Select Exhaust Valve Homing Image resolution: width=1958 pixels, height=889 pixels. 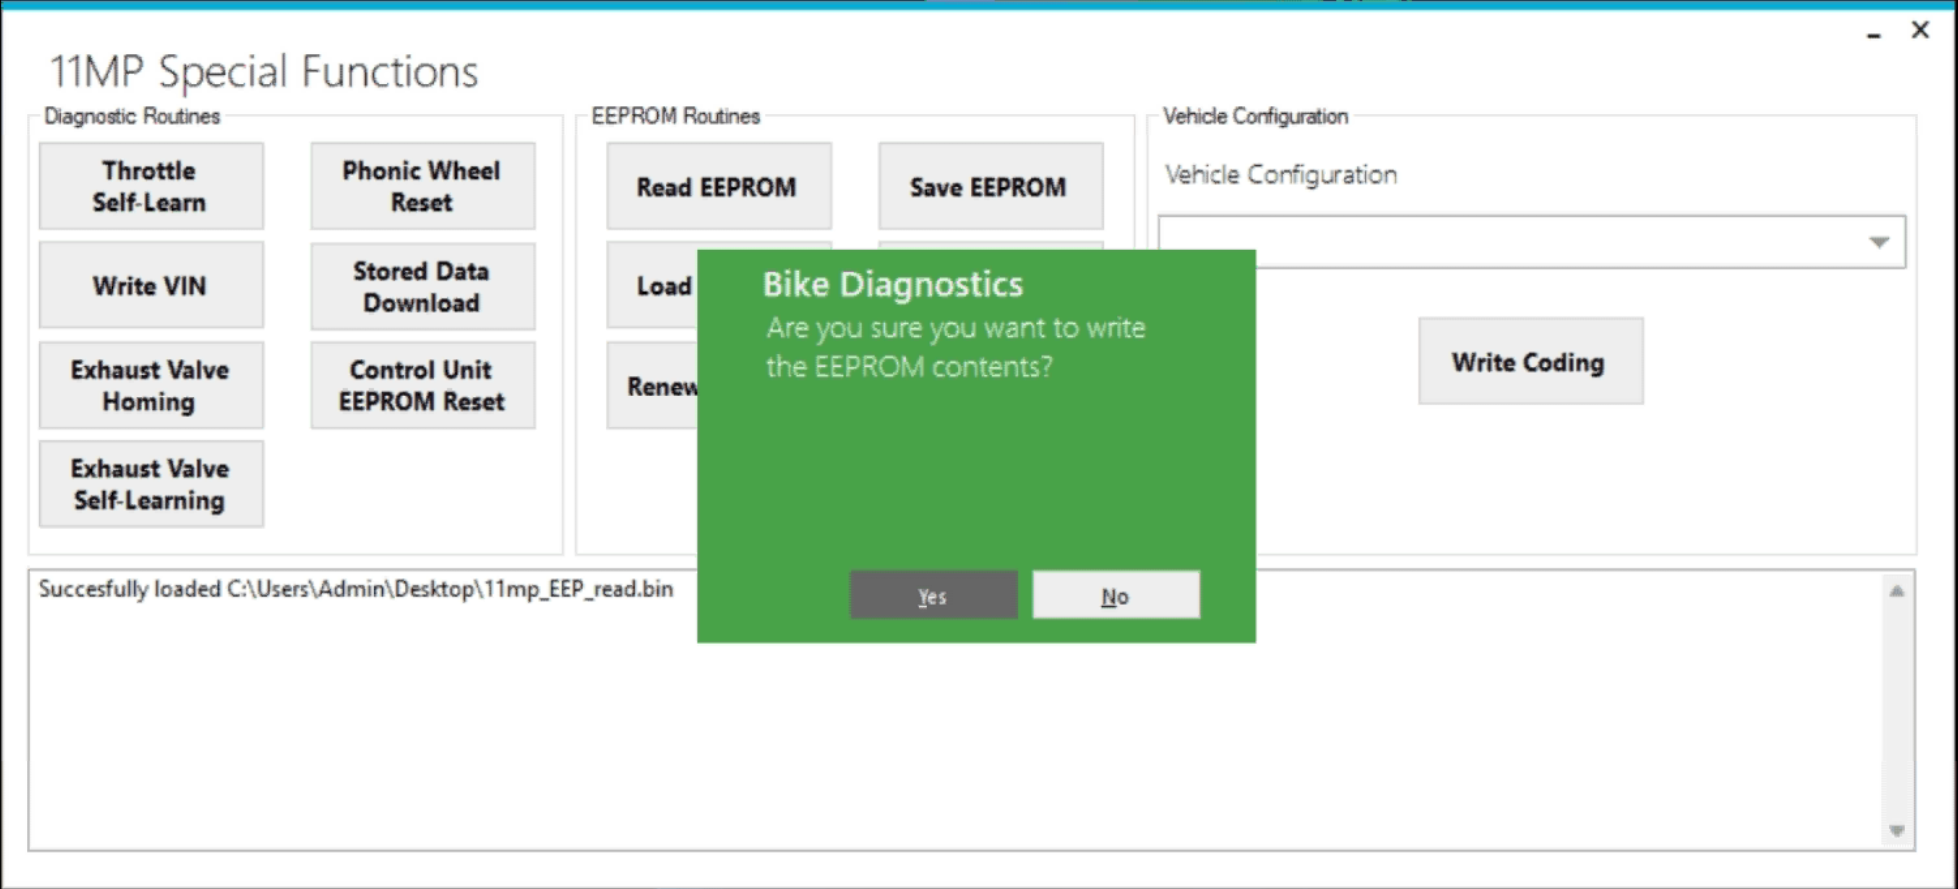pos(151,385)
